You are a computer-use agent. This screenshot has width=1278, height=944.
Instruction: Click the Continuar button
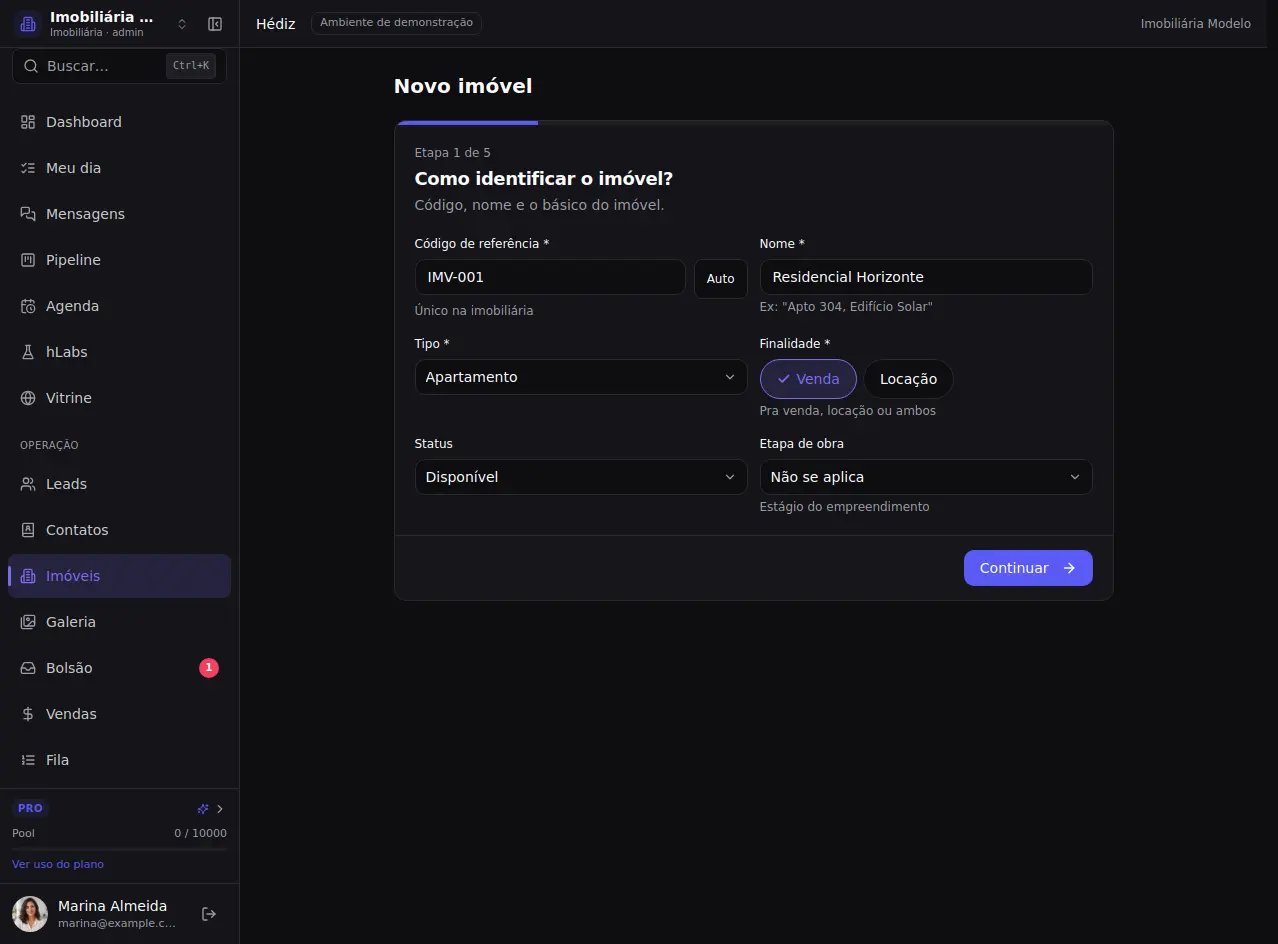(x=1028, y=568)
